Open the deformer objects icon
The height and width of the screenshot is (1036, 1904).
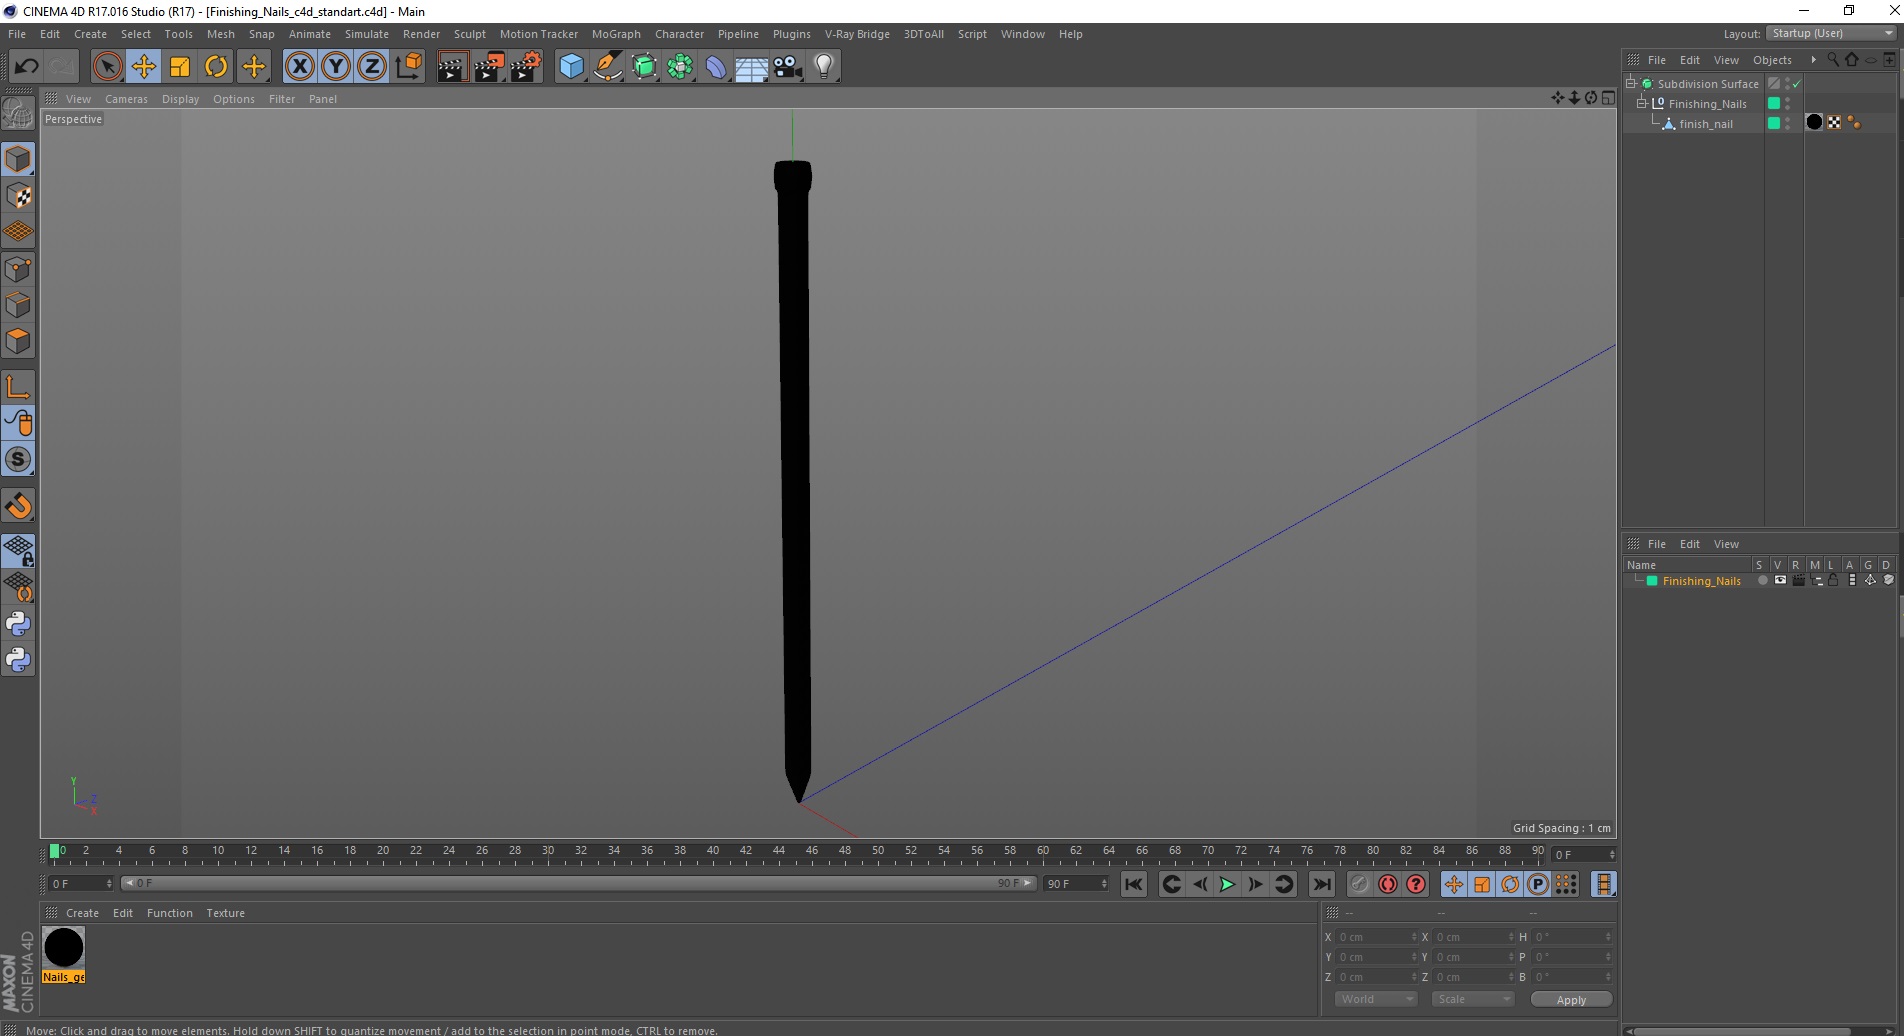[716, 67]
